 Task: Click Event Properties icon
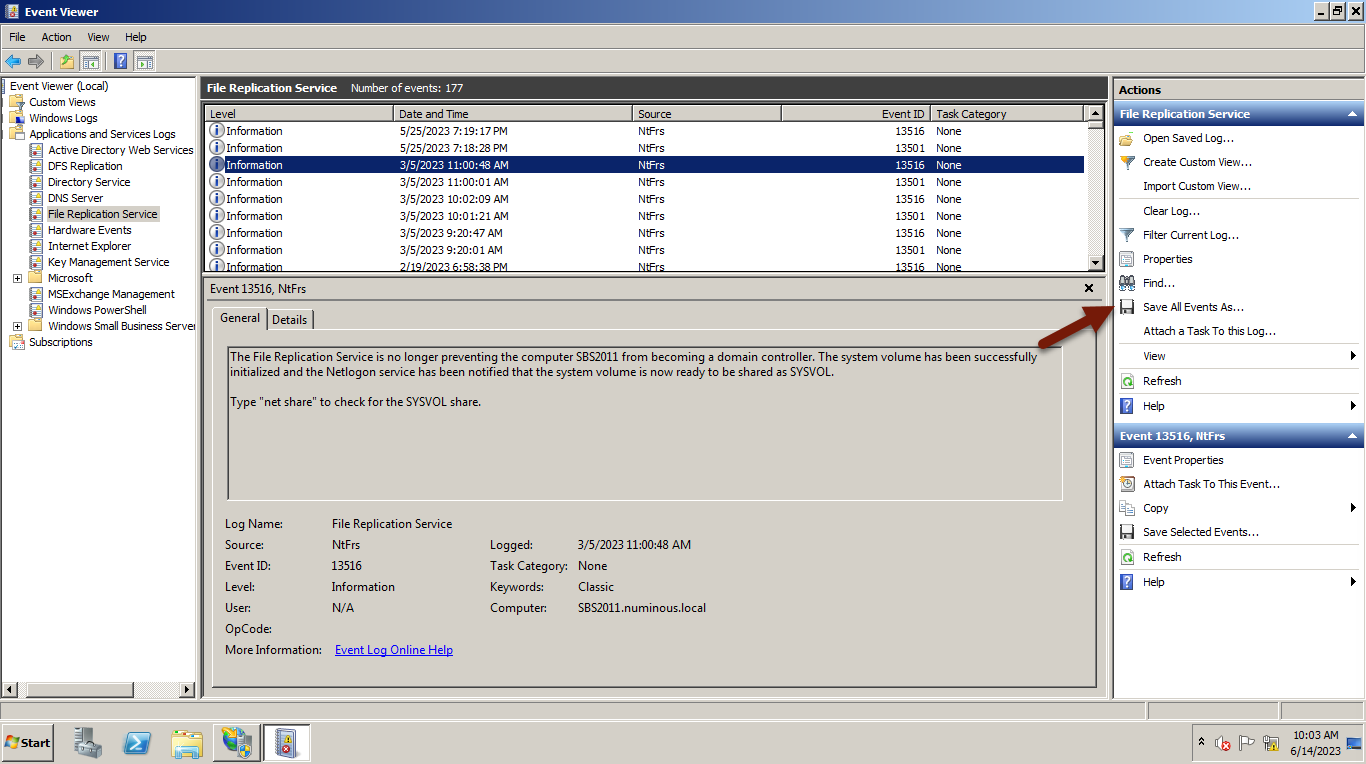(1127, 460)
